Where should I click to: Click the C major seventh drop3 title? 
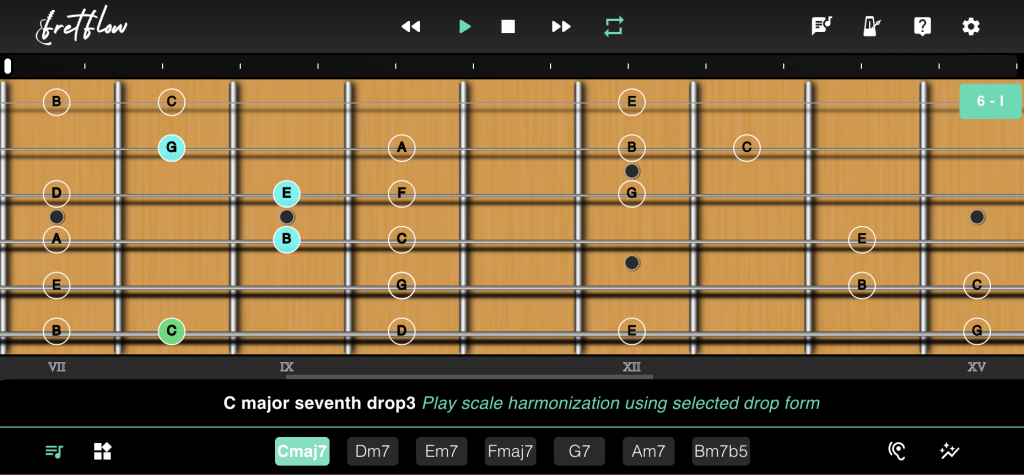tap(319, 403)
